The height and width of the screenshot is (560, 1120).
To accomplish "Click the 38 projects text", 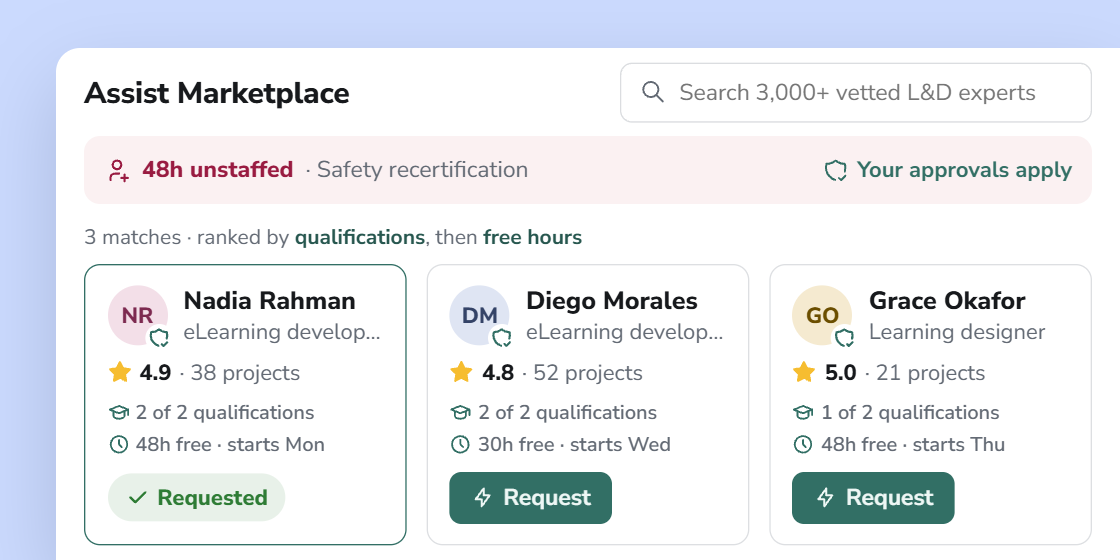I will 245,373.
